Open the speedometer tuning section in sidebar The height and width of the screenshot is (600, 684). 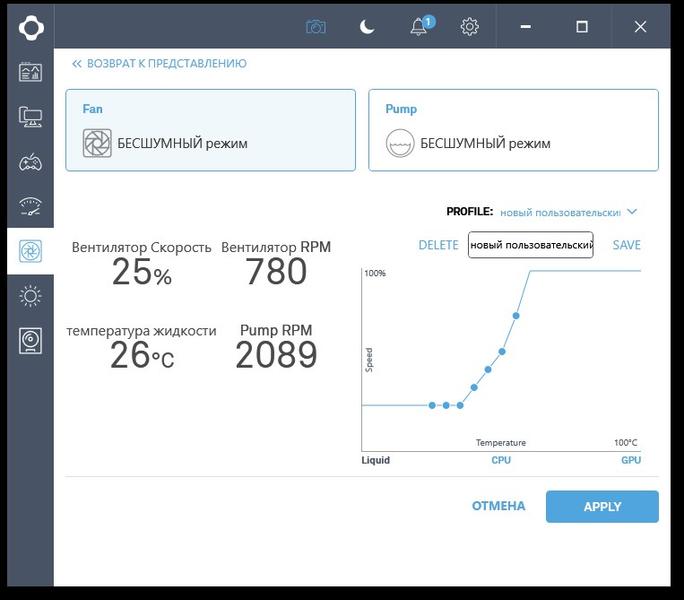[x=31, y=206]
